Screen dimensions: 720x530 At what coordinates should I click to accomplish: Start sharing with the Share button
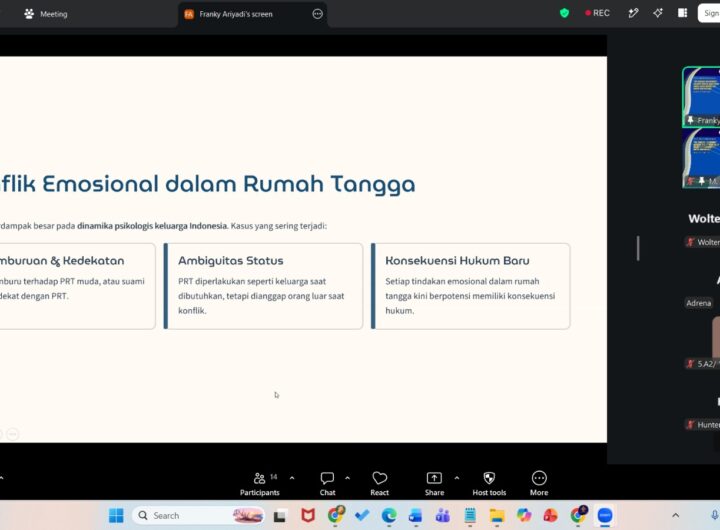click(434, 484)
